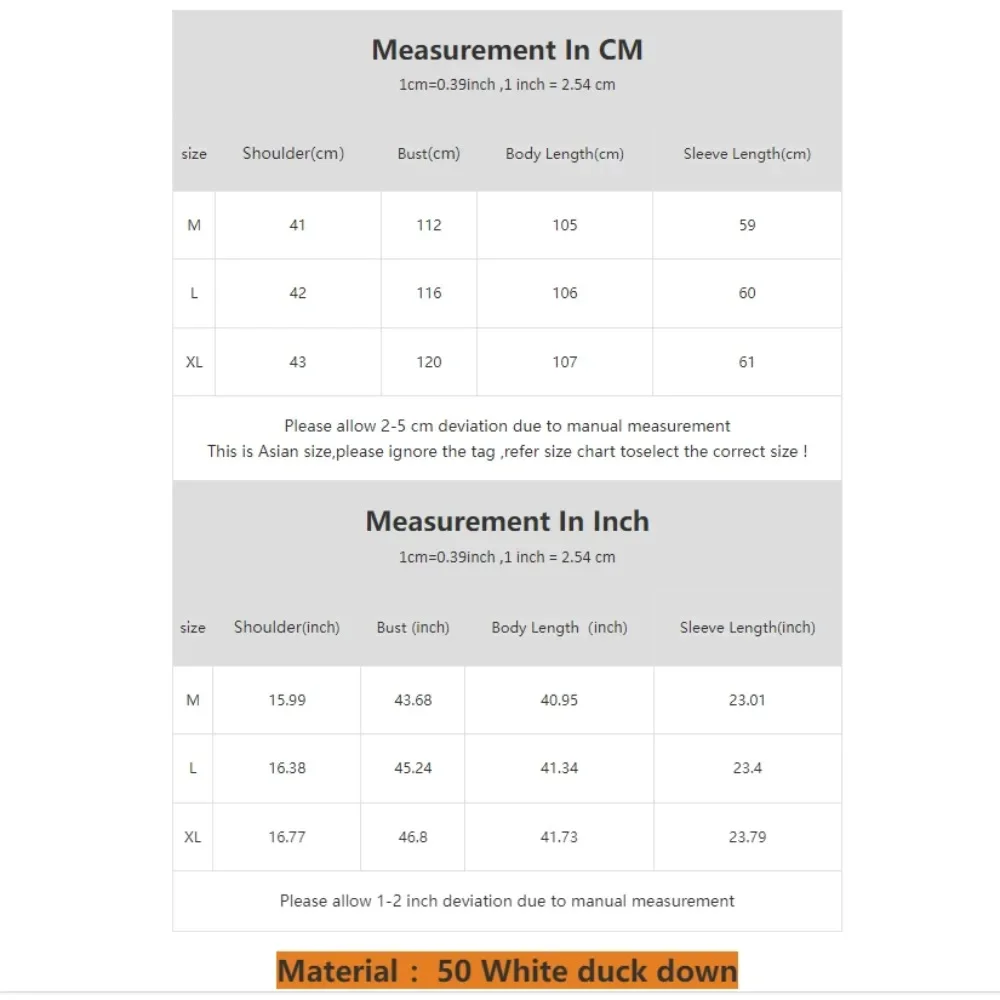1000x1000 pixels.
Task: Click the Sleeve Length(cm) header
Action: 747,154
